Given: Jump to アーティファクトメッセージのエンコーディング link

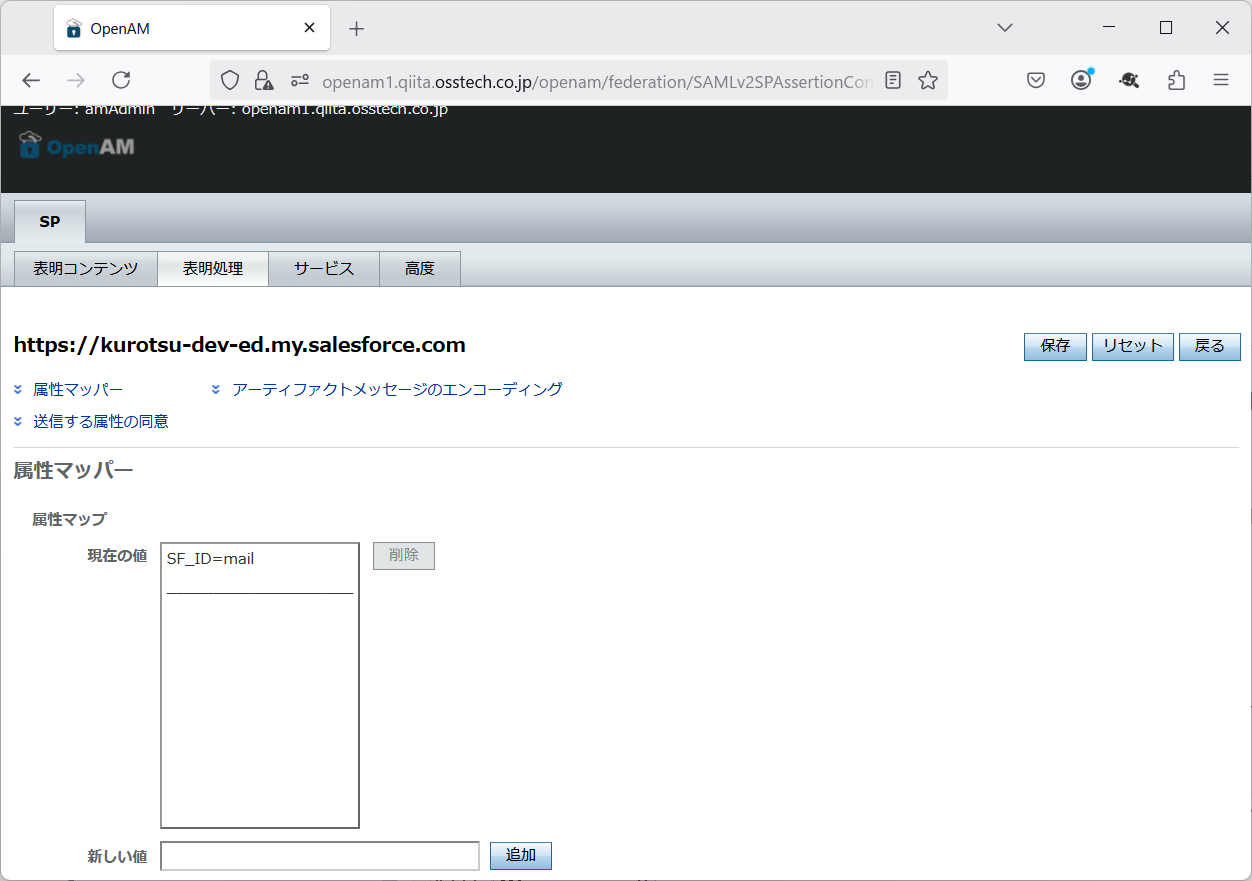Looking at the screenshot, I should (397, 389).
